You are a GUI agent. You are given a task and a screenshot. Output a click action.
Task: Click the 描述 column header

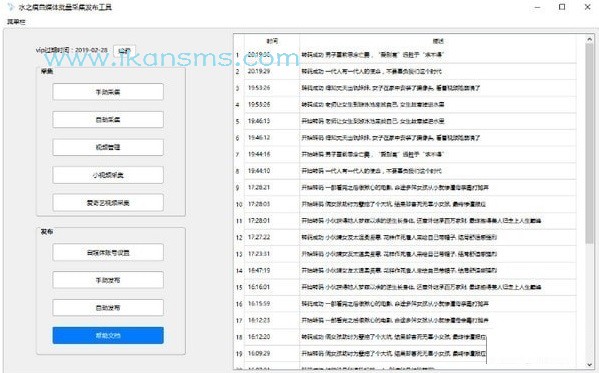[x=438, y=41]
